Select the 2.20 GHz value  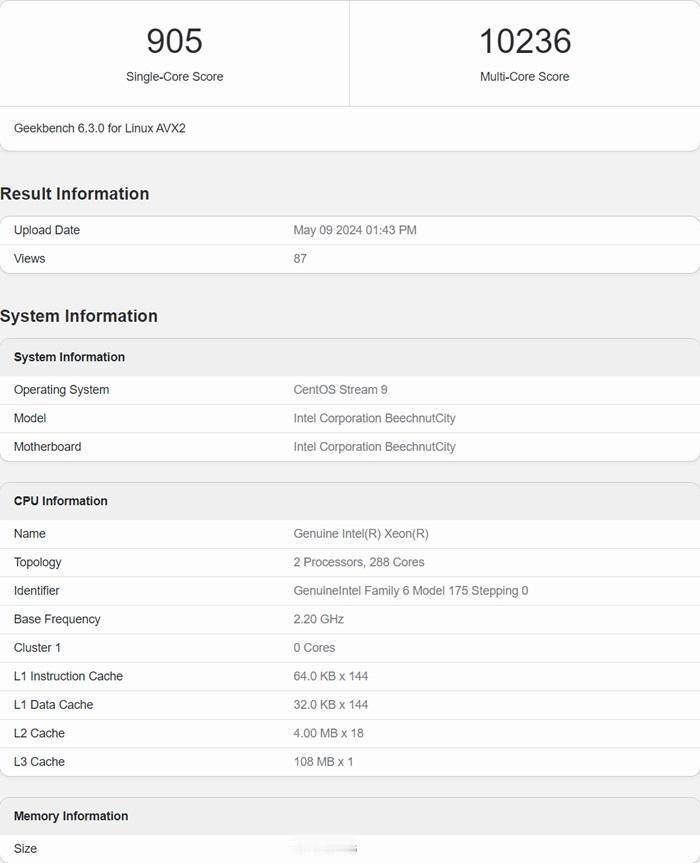click(319, 620)
